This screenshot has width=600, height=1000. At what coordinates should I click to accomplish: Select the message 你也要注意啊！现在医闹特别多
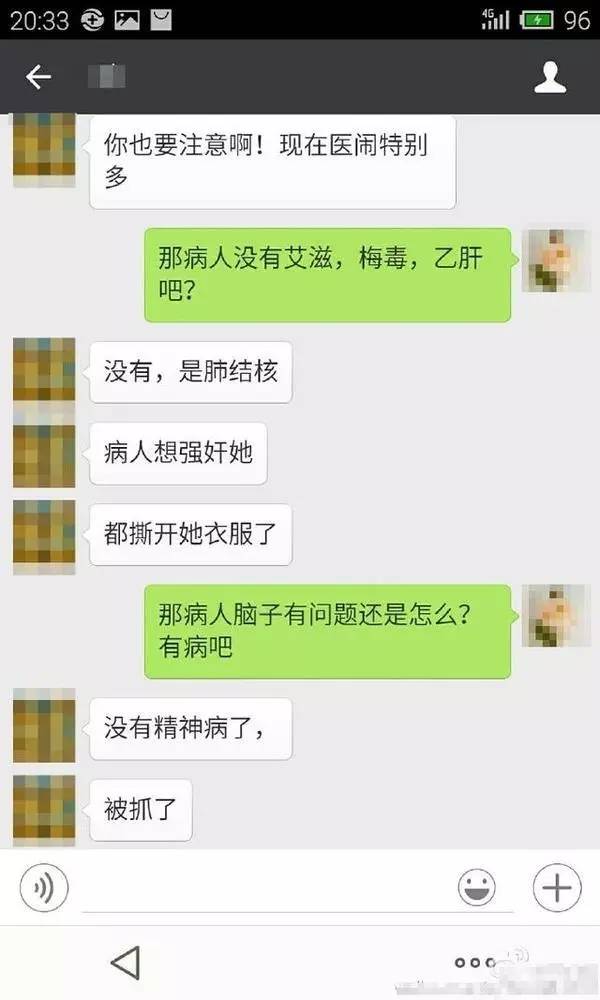(x=272, y=162)
